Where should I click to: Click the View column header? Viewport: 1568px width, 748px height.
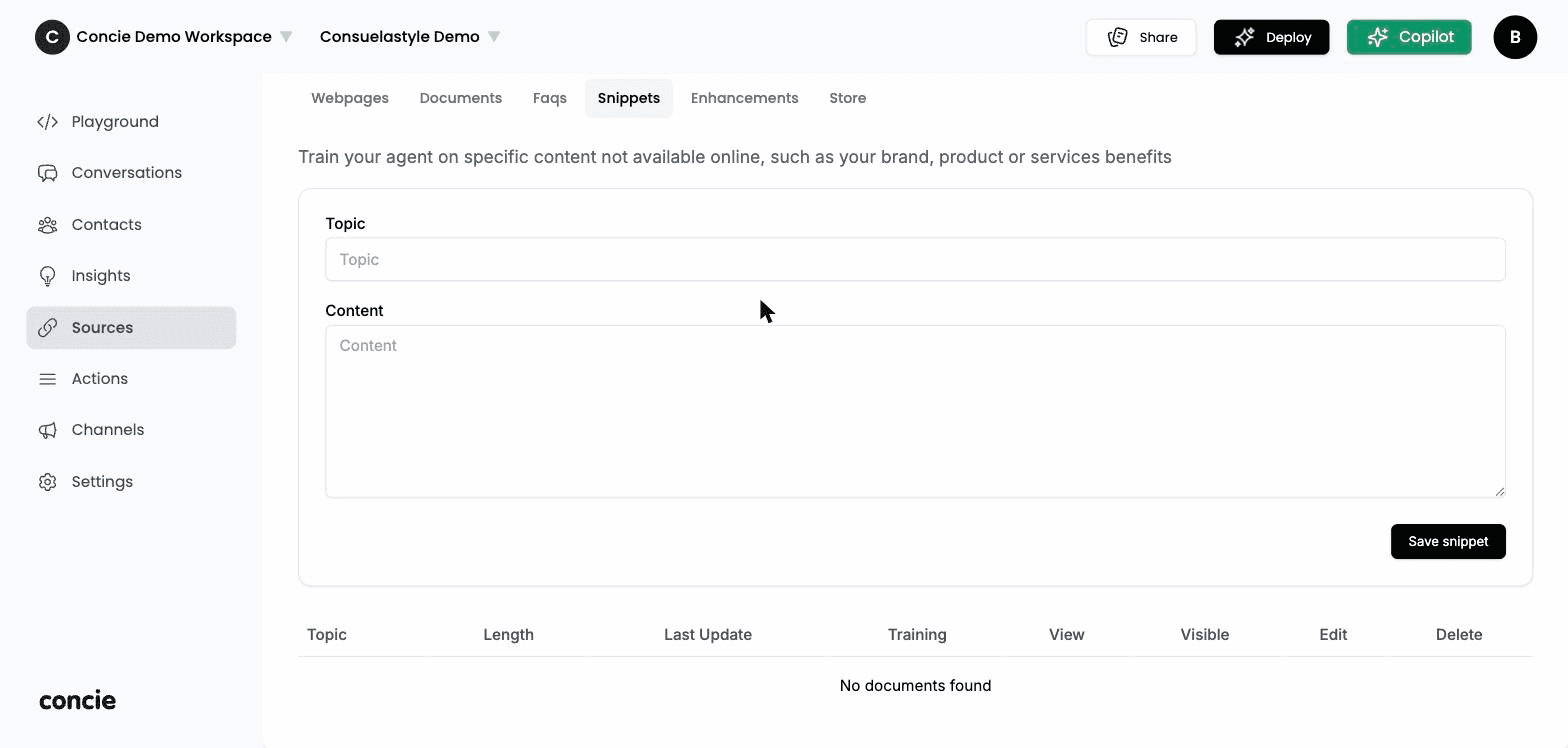[1067, 635]
